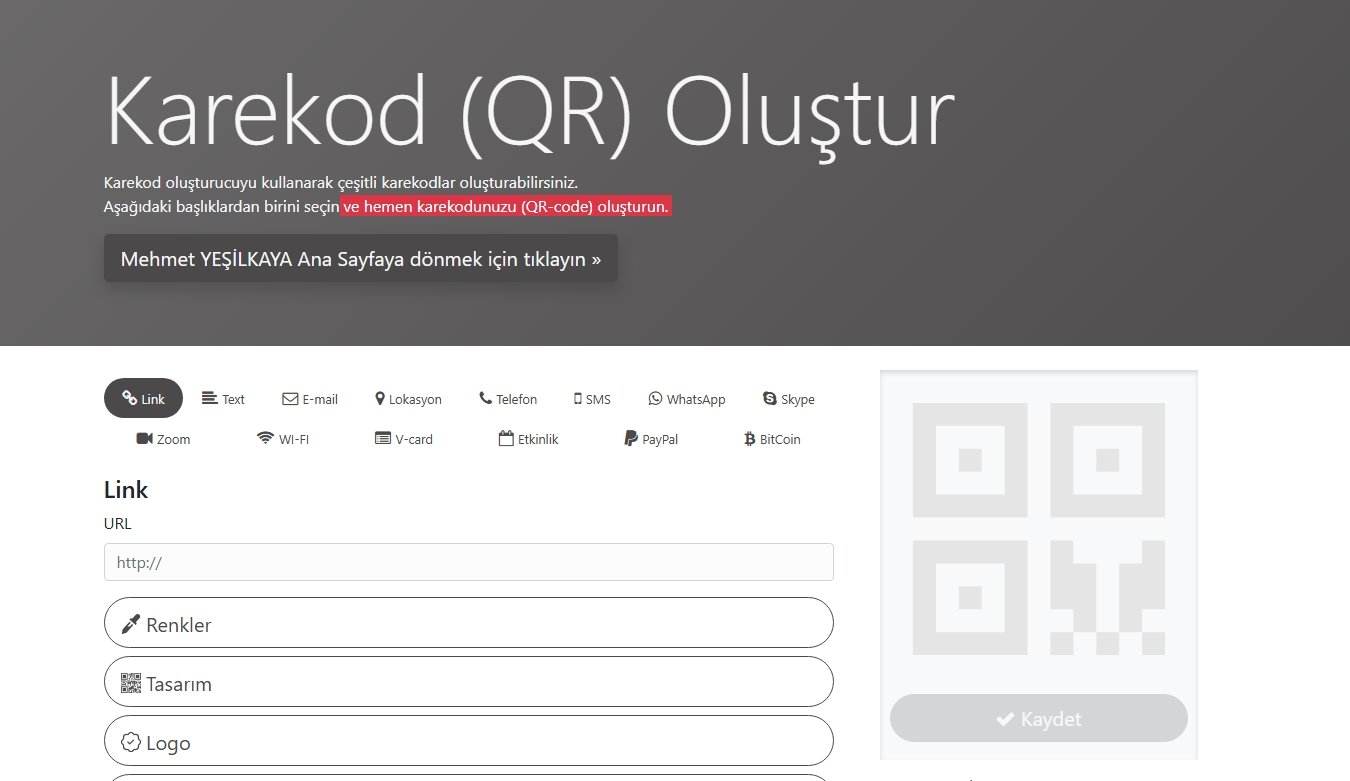1350x781 pixels.
Task: Click the SMS mobile phone icon
Action: coord(577,398)
